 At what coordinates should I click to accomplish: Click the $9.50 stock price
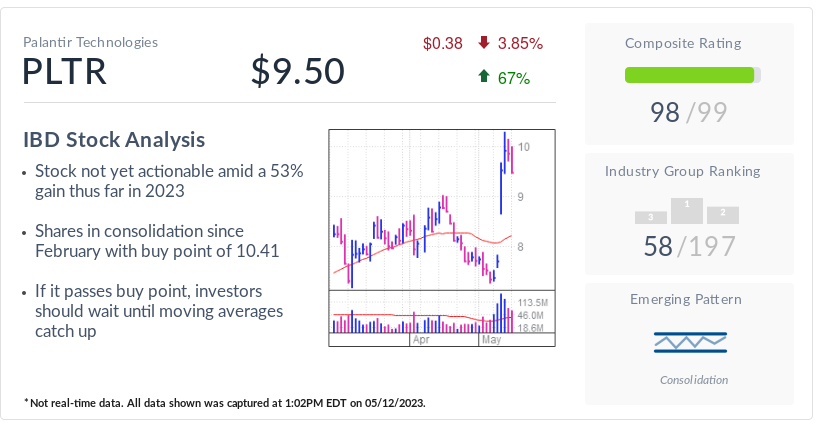[297, 72]
